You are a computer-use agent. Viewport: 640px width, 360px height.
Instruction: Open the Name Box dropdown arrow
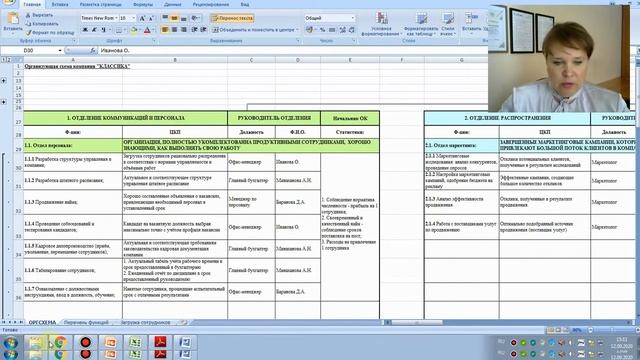point(60,51)
